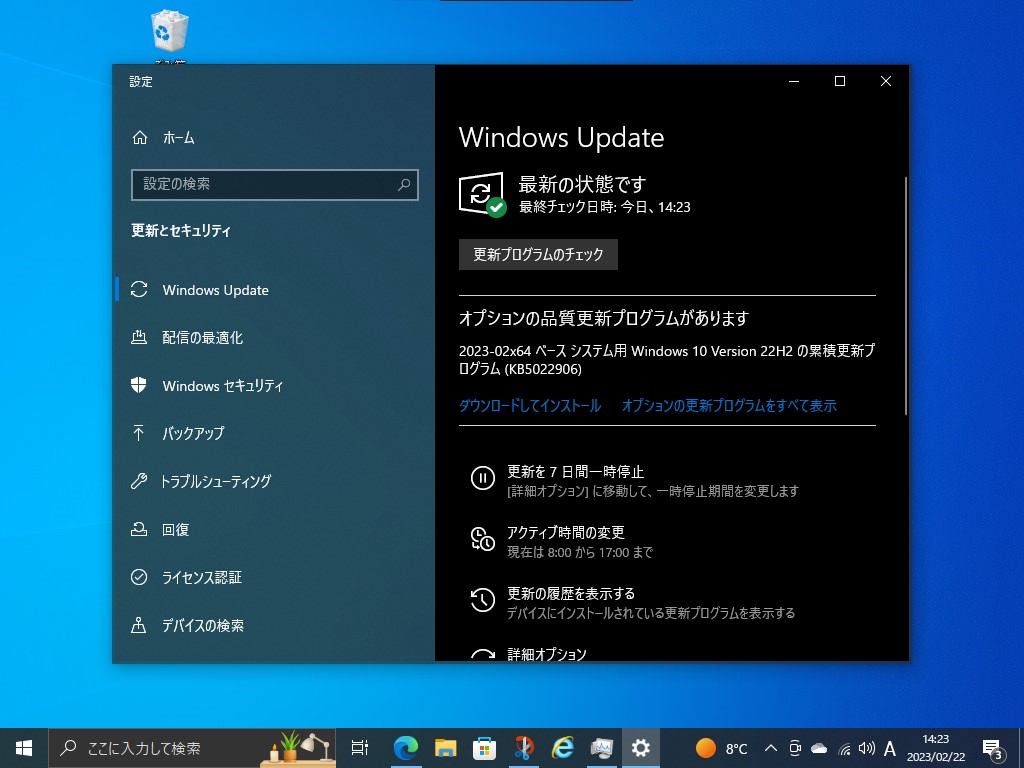Click the 設定の検索 search field

[x=275, y=185]
